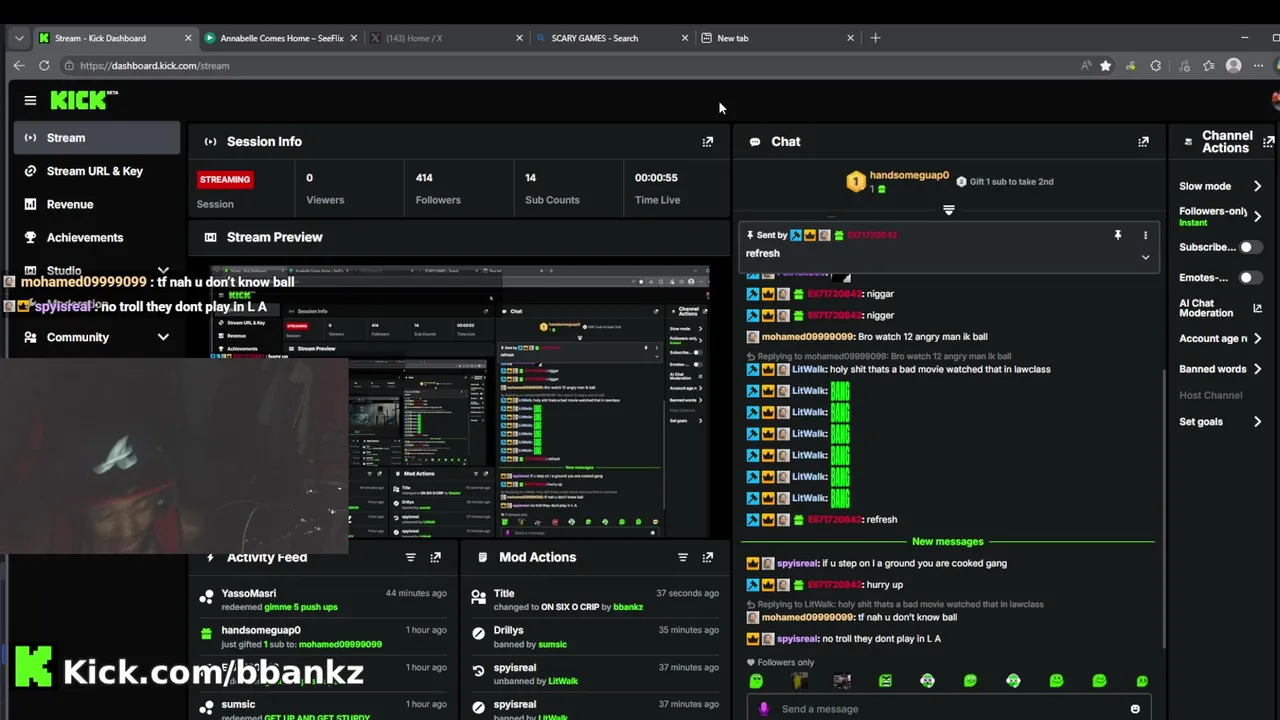Click the dashboard.kick.com address bar

570,66
